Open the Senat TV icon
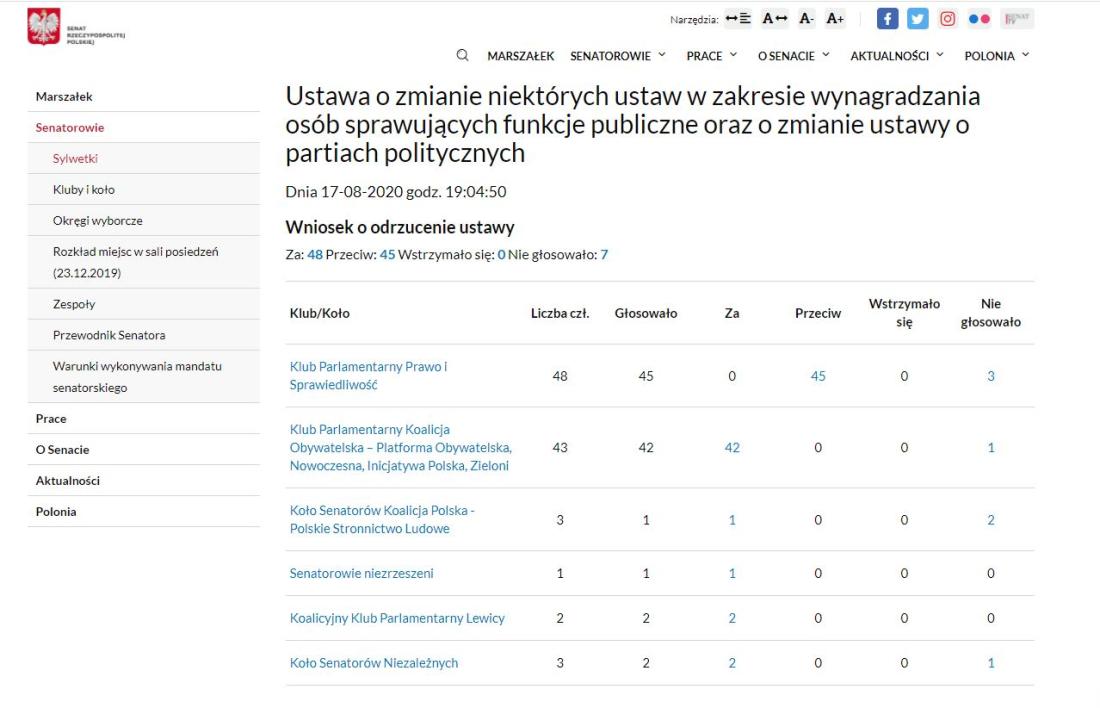 click(x=1017, y=19)
